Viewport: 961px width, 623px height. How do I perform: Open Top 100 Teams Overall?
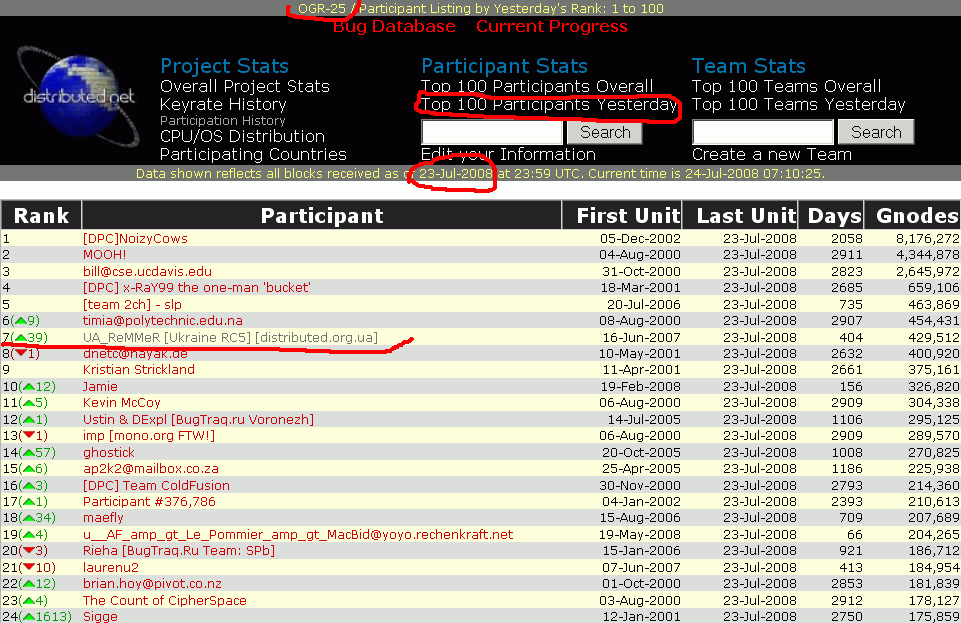(x=786, y=86)
